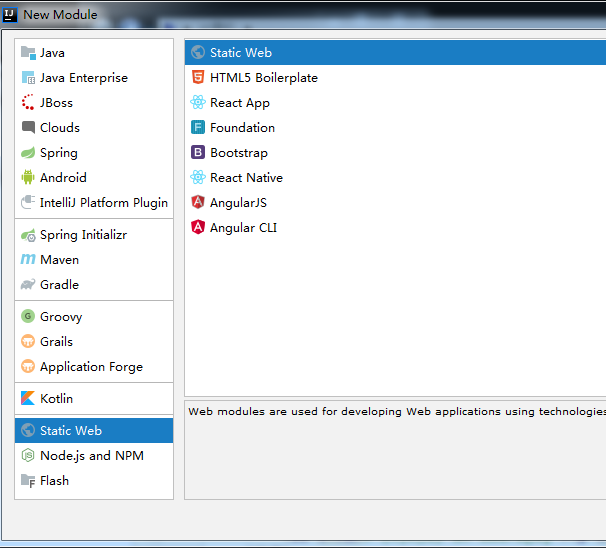606x548 pixels.
Task: Select Spring Initializr entry
Action: click(x=94, y=235)
